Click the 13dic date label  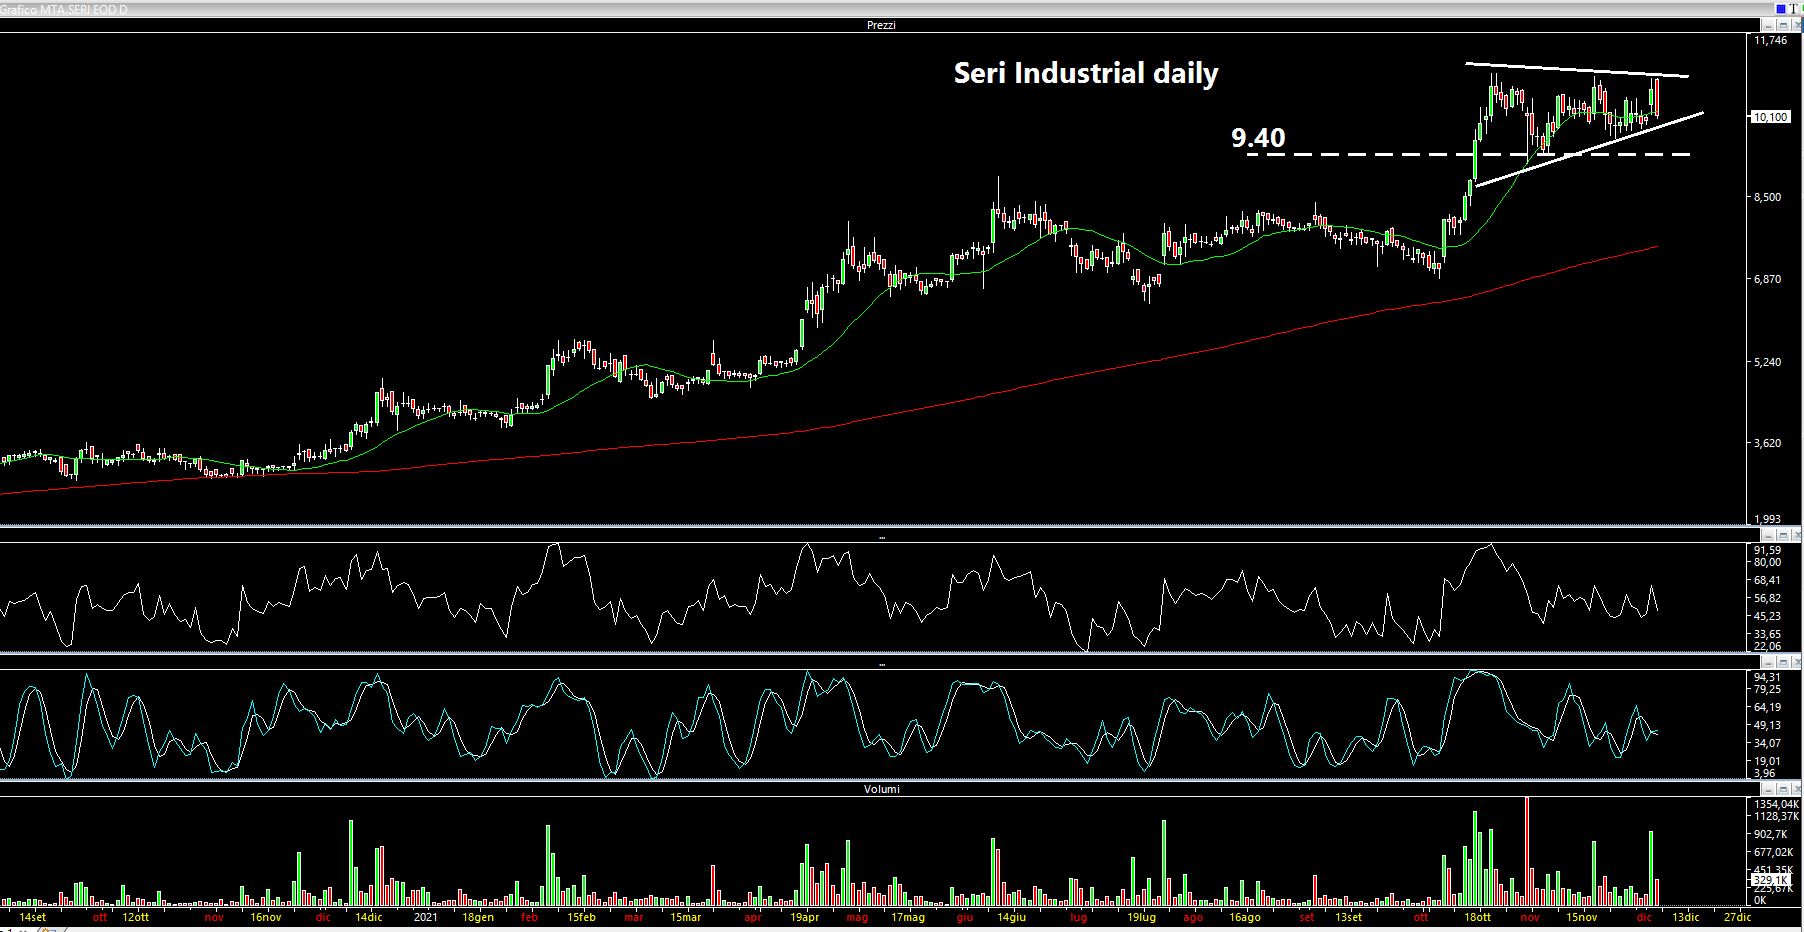(x=1685, y=917)
